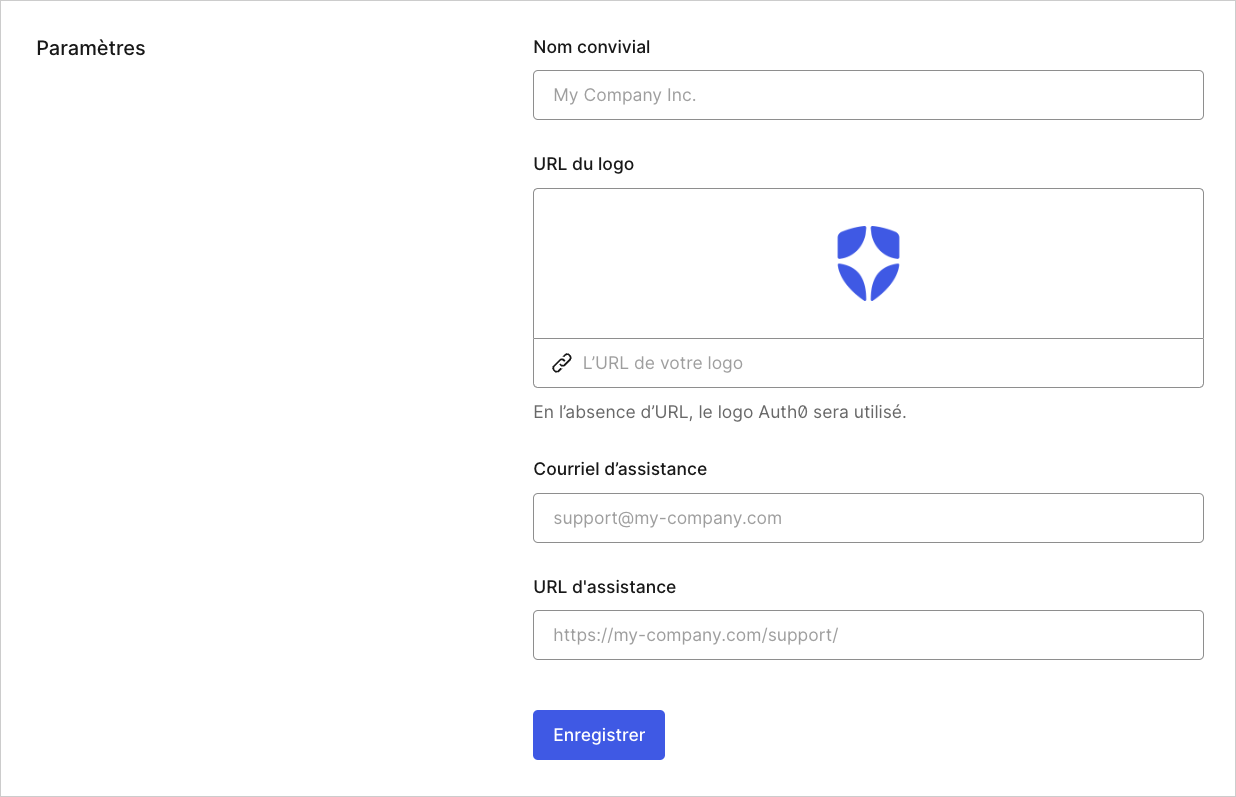Click the Courriel d'assistance label
1236x797 pixels.
620,469
